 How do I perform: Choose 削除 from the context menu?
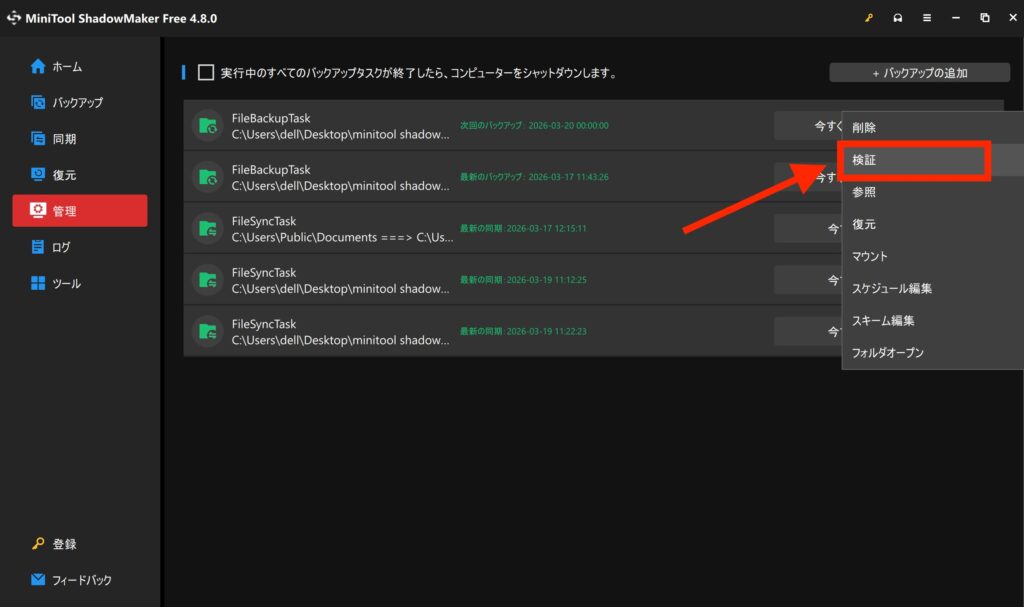point(864,127)
